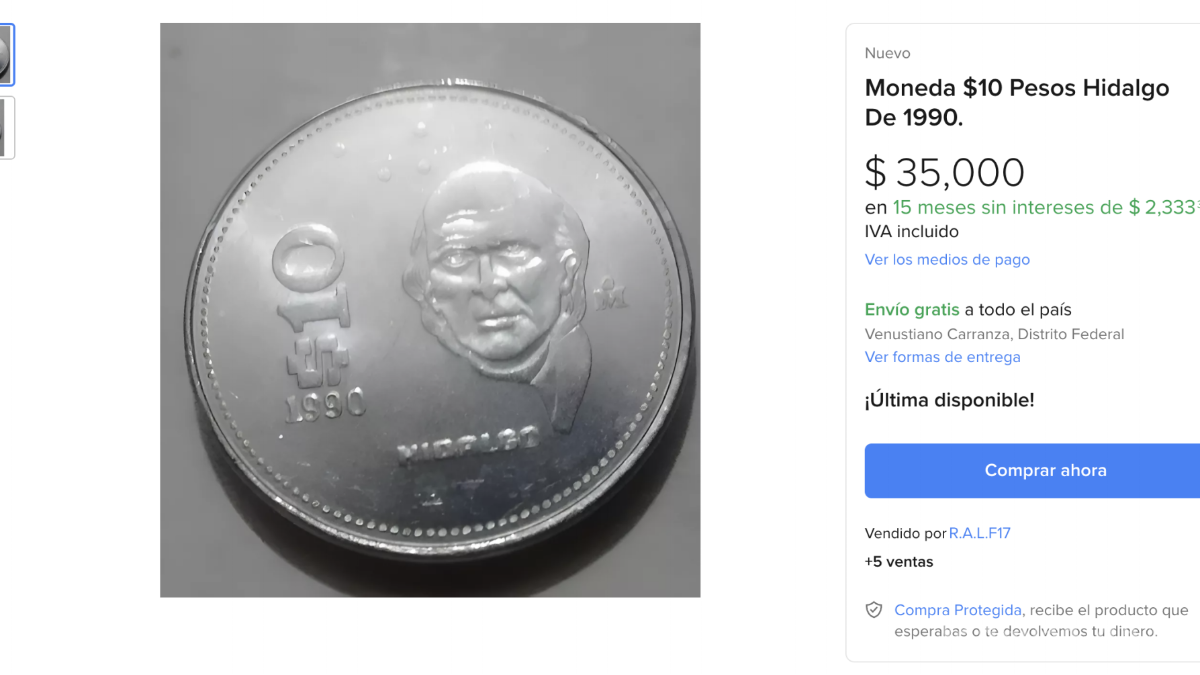
Task: Click Venustiano Carranza, Distrito Federal location
Action: 994,334
